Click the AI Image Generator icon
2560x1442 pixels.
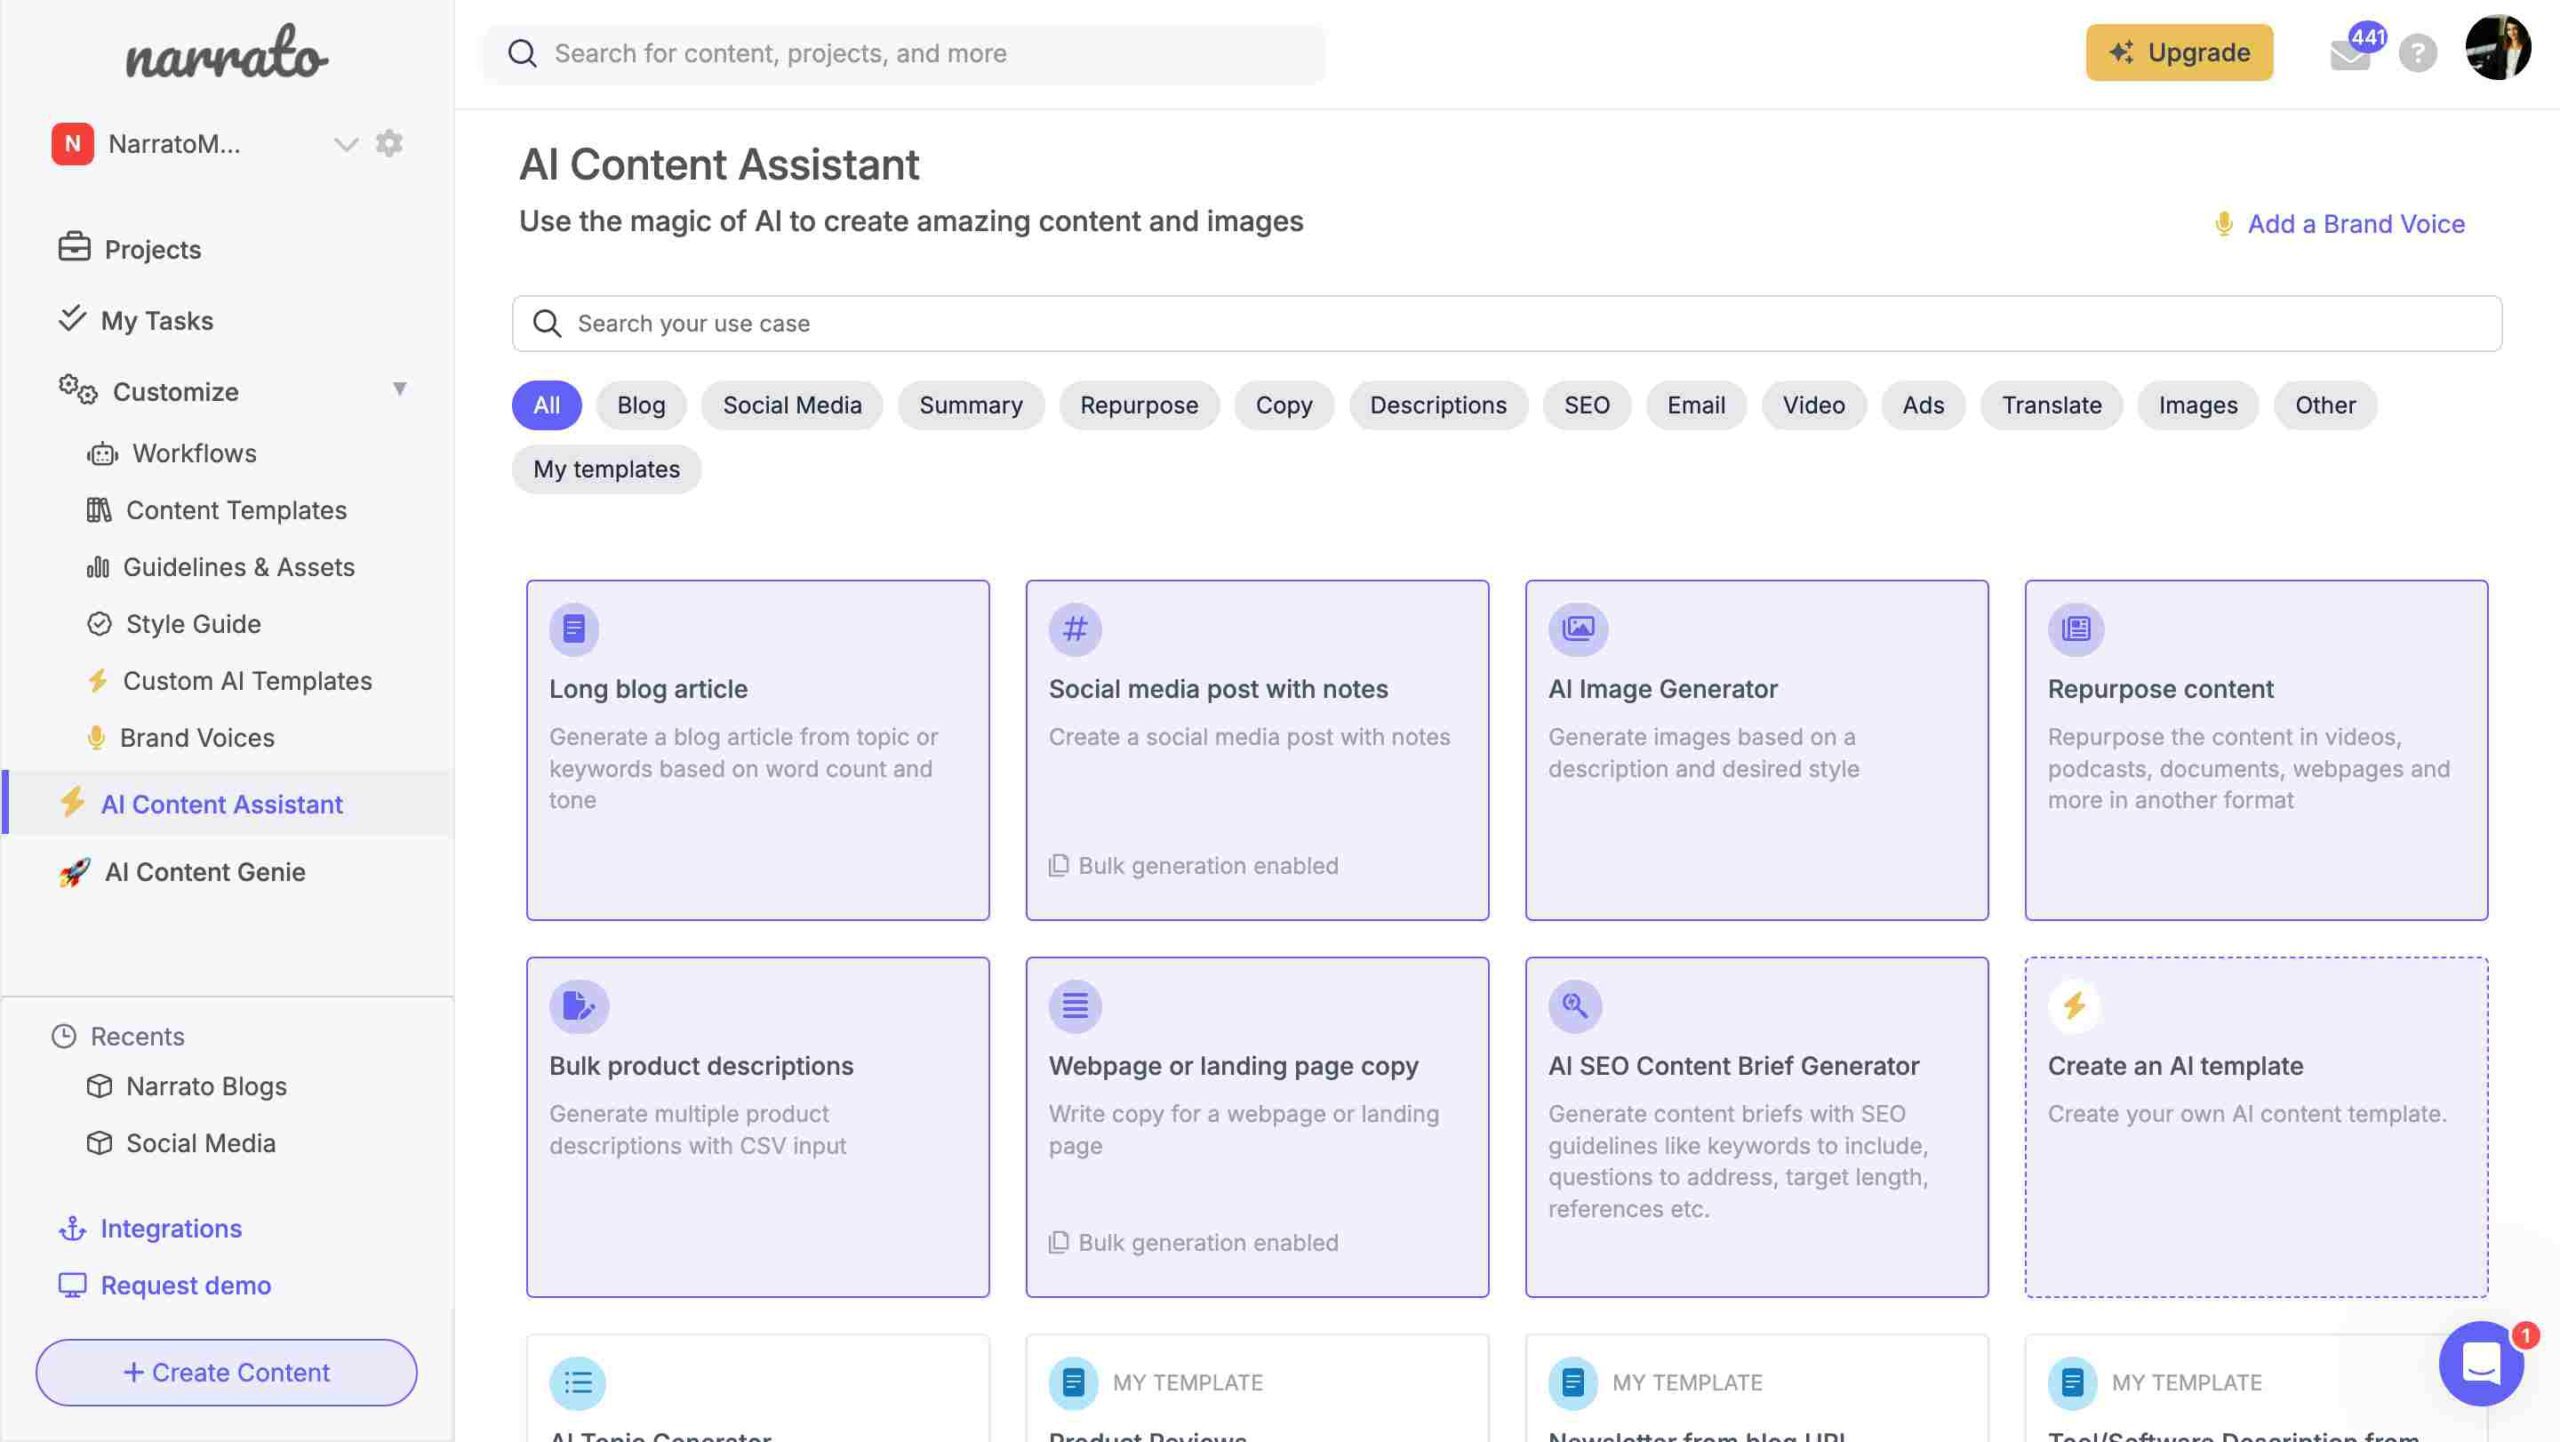coord(1575,630)
